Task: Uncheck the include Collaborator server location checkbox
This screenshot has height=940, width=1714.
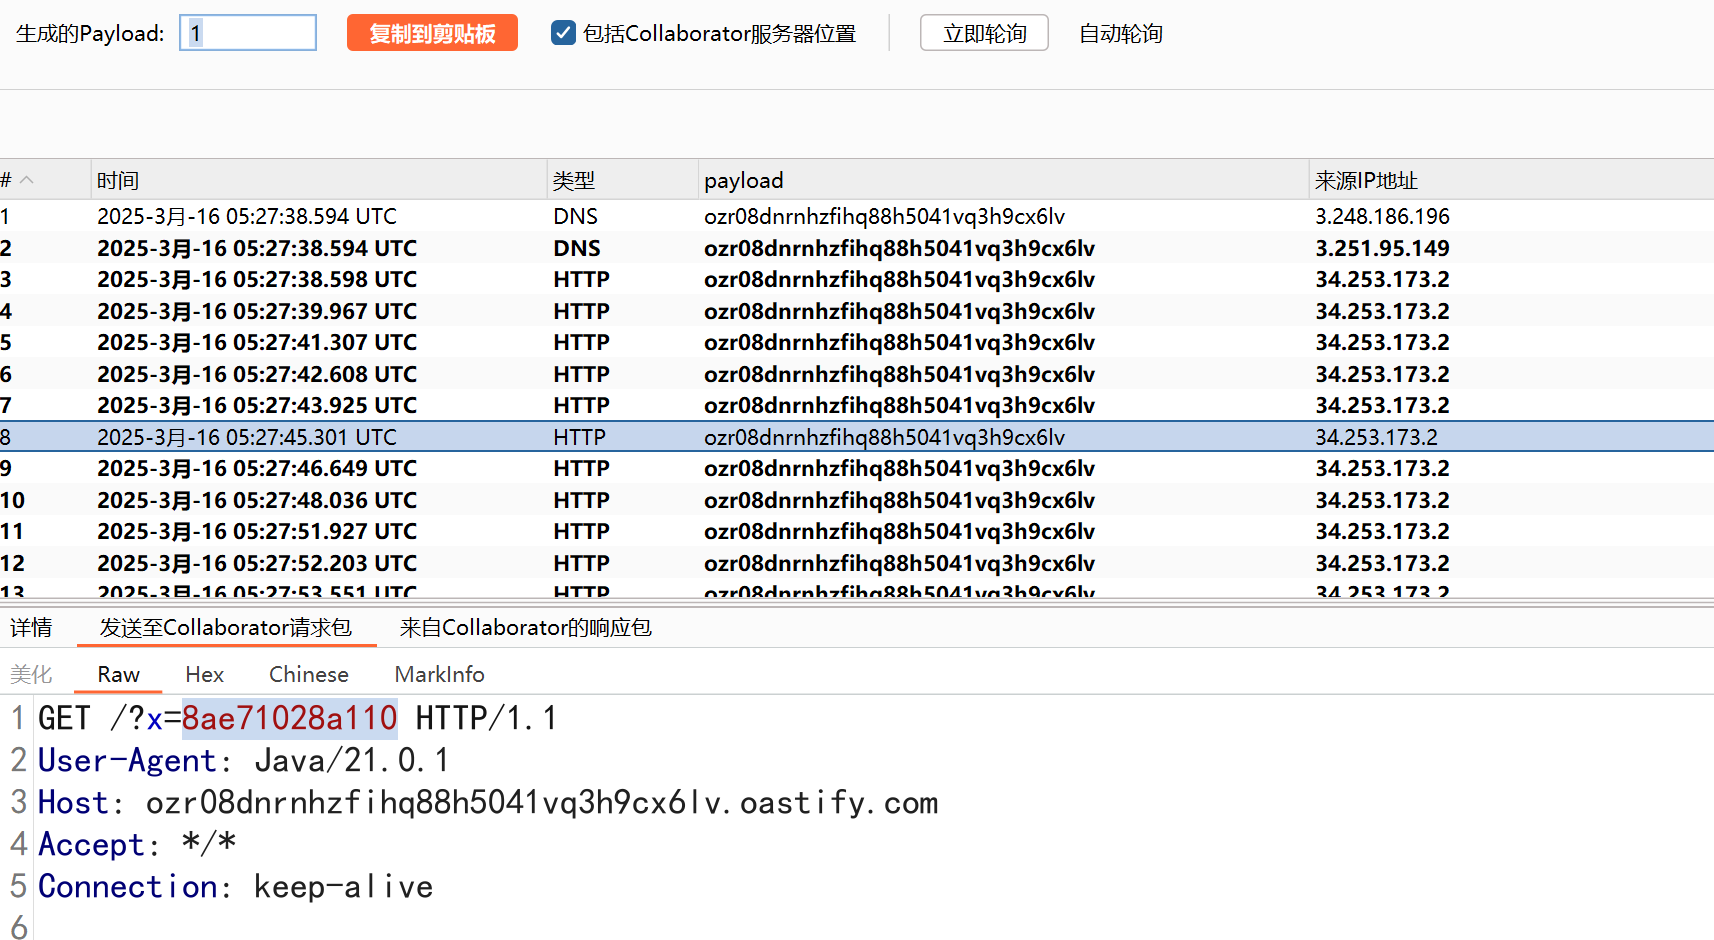Action: coord(563,33)
